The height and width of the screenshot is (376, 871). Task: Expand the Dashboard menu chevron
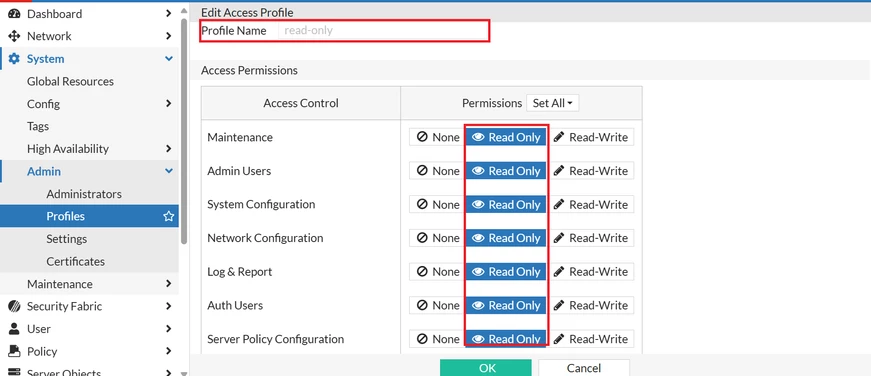pos(169,13)
